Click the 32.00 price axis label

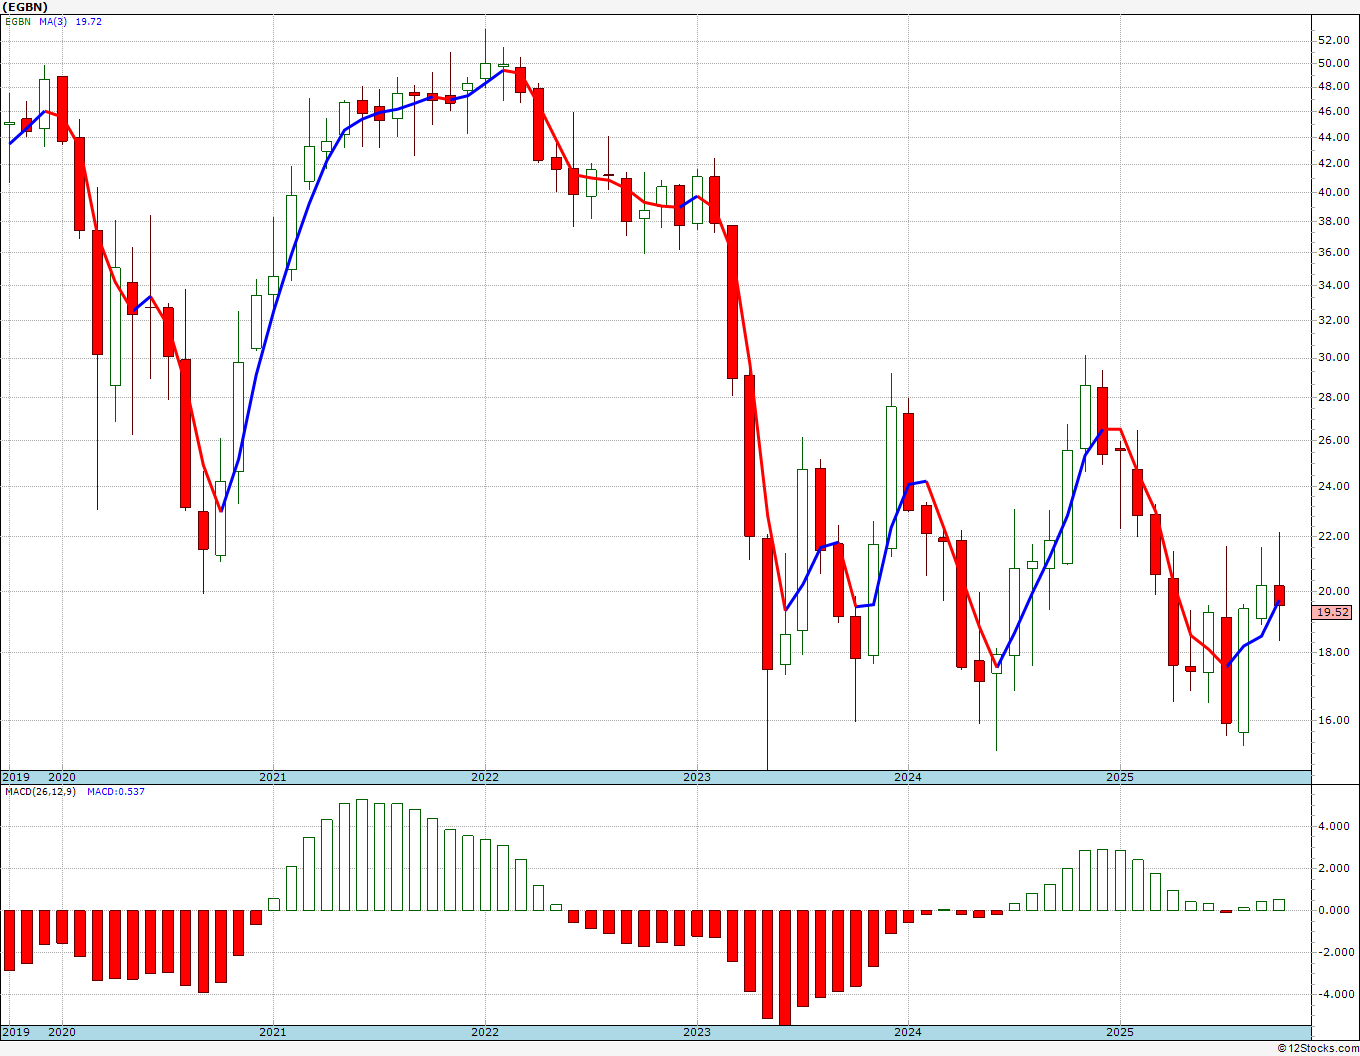point(1334,320)
